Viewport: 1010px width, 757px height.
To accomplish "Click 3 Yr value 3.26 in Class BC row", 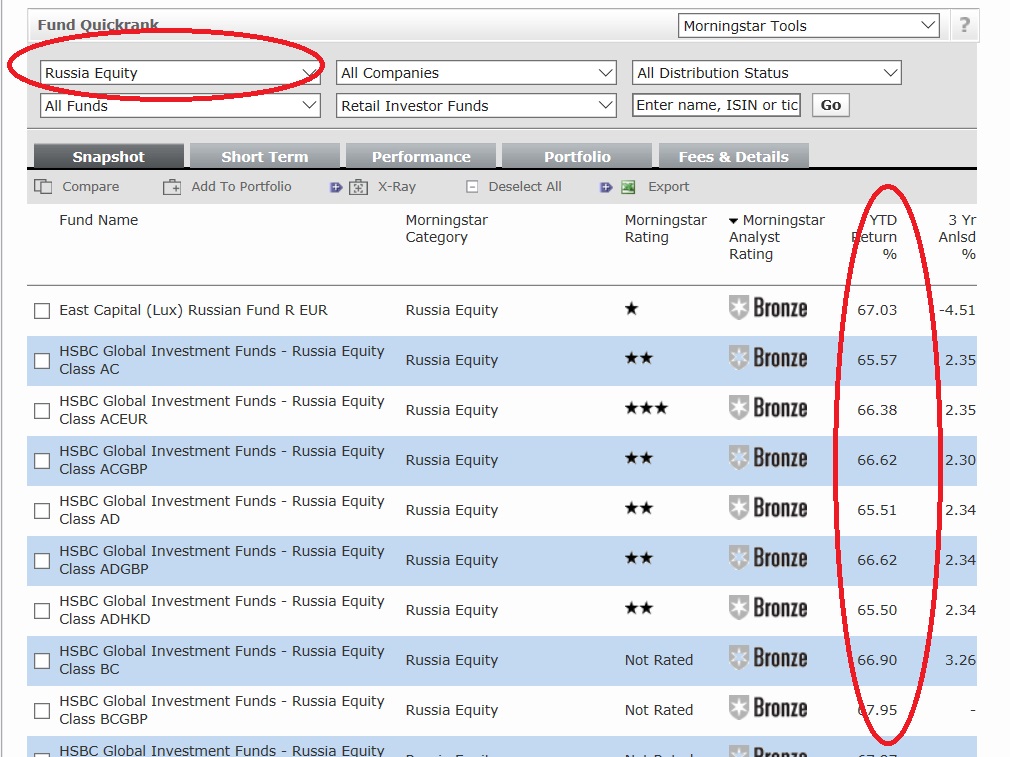I will coord(960,660).
